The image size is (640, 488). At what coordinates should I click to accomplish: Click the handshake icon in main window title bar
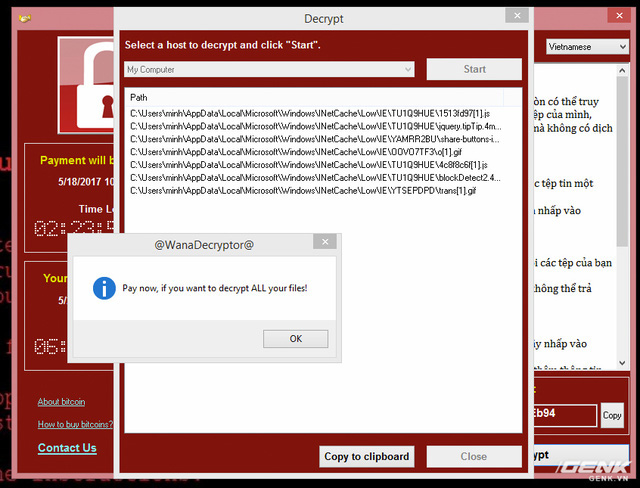[25, 18]
